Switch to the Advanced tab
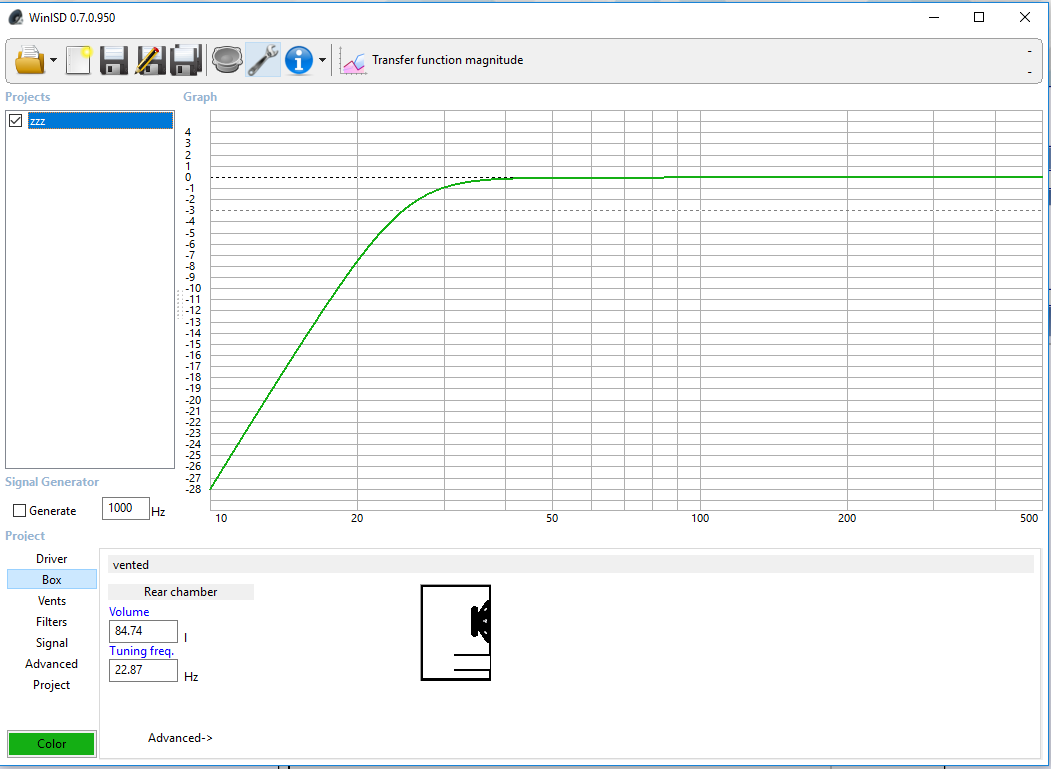The image size is (1051, 769). (x=52, y=664)
